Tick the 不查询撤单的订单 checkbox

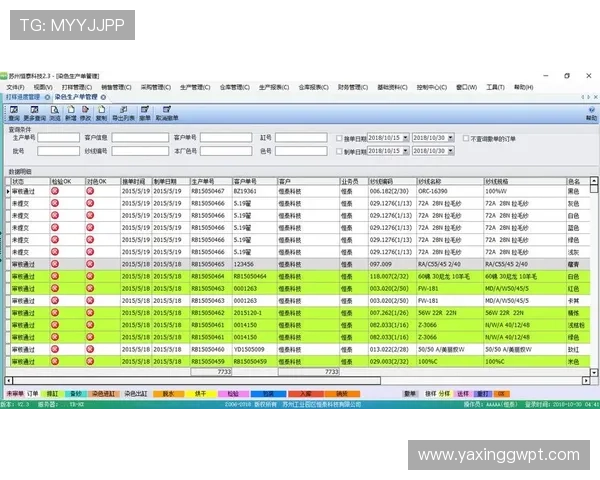click(x=464, y=138)
